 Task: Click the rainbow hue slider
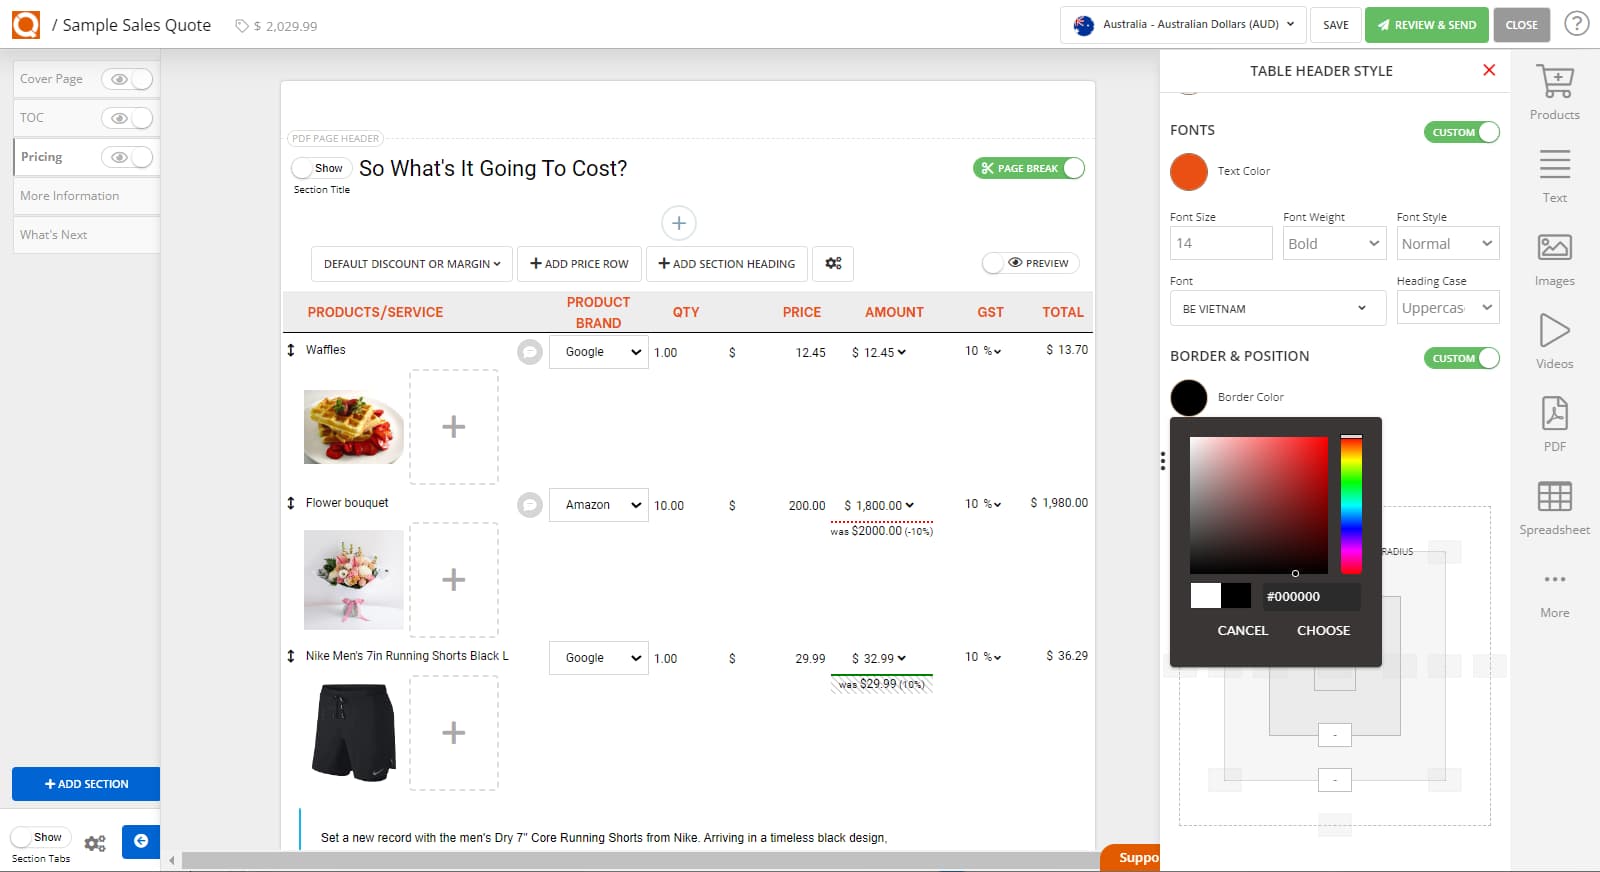coord(1351,505)
